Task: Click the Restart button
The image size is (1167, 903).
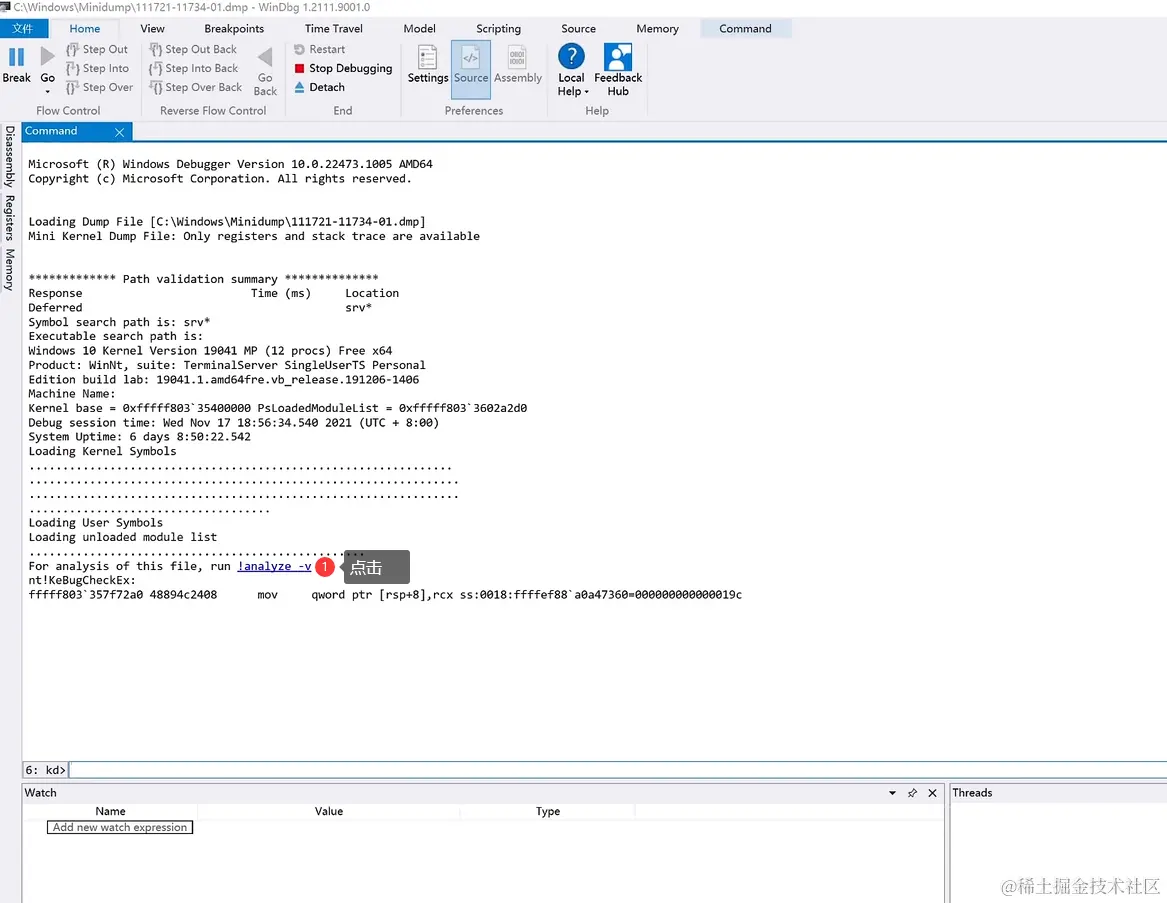Action: point(319,49)
